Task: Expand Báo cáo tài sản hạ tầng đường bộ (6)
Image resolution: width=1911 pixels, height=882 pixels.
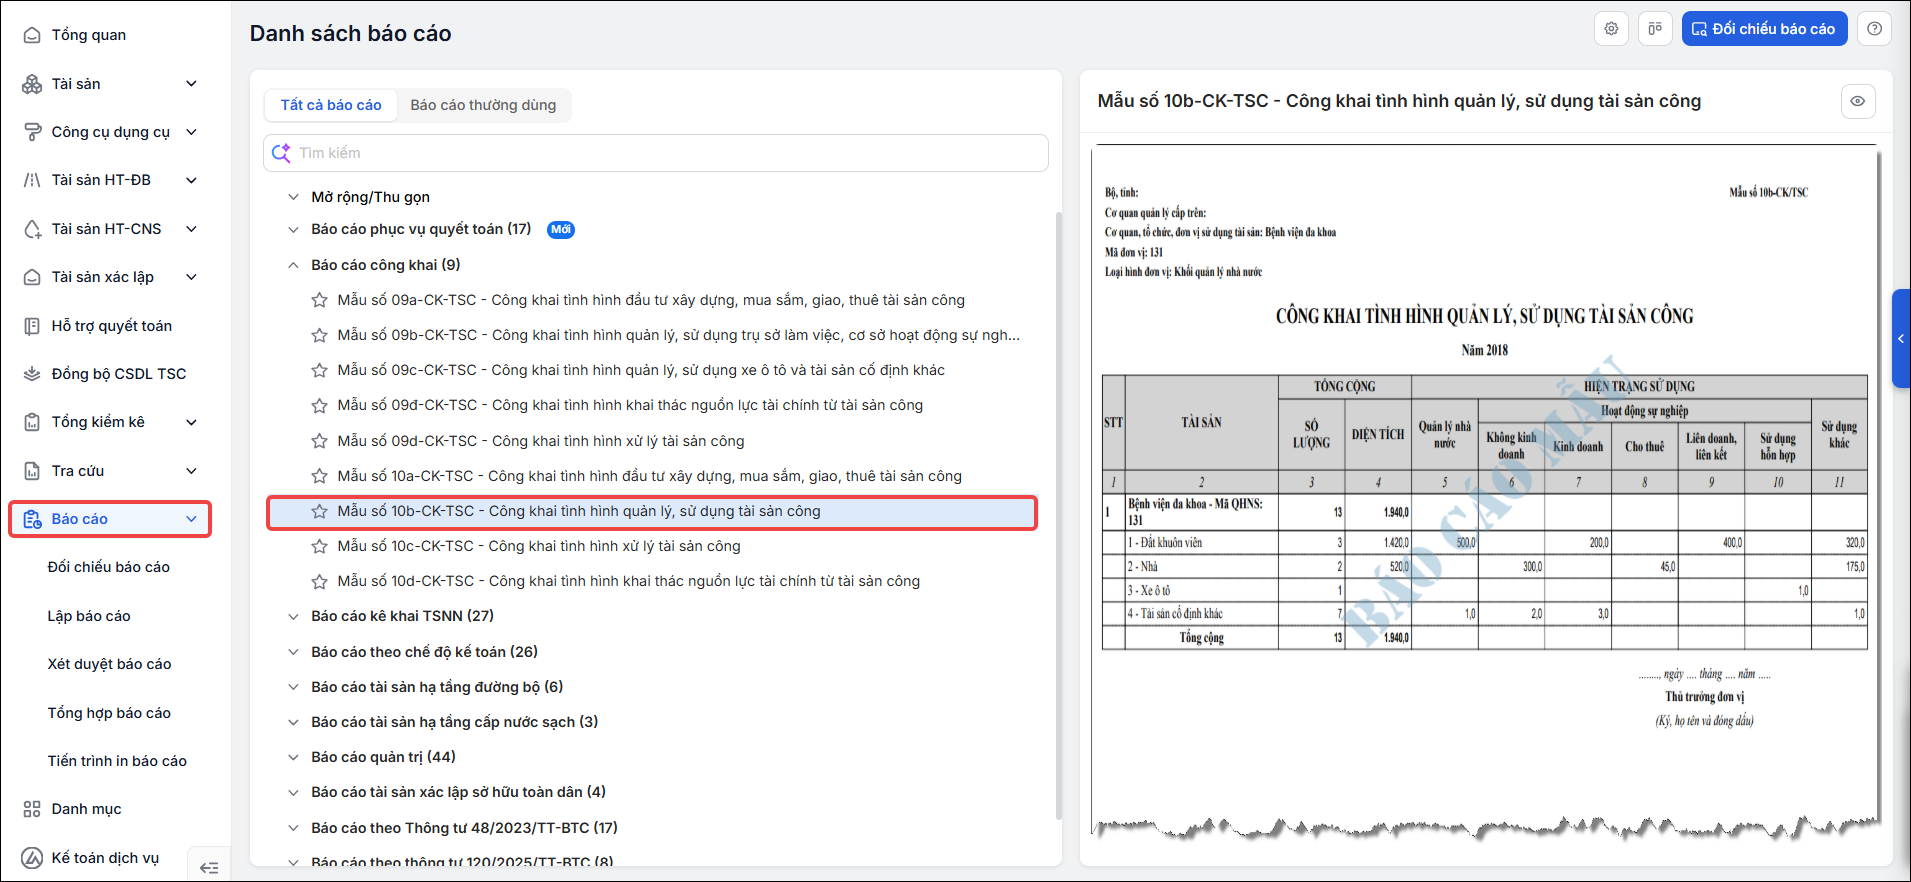Action: (x=293, y=687)
